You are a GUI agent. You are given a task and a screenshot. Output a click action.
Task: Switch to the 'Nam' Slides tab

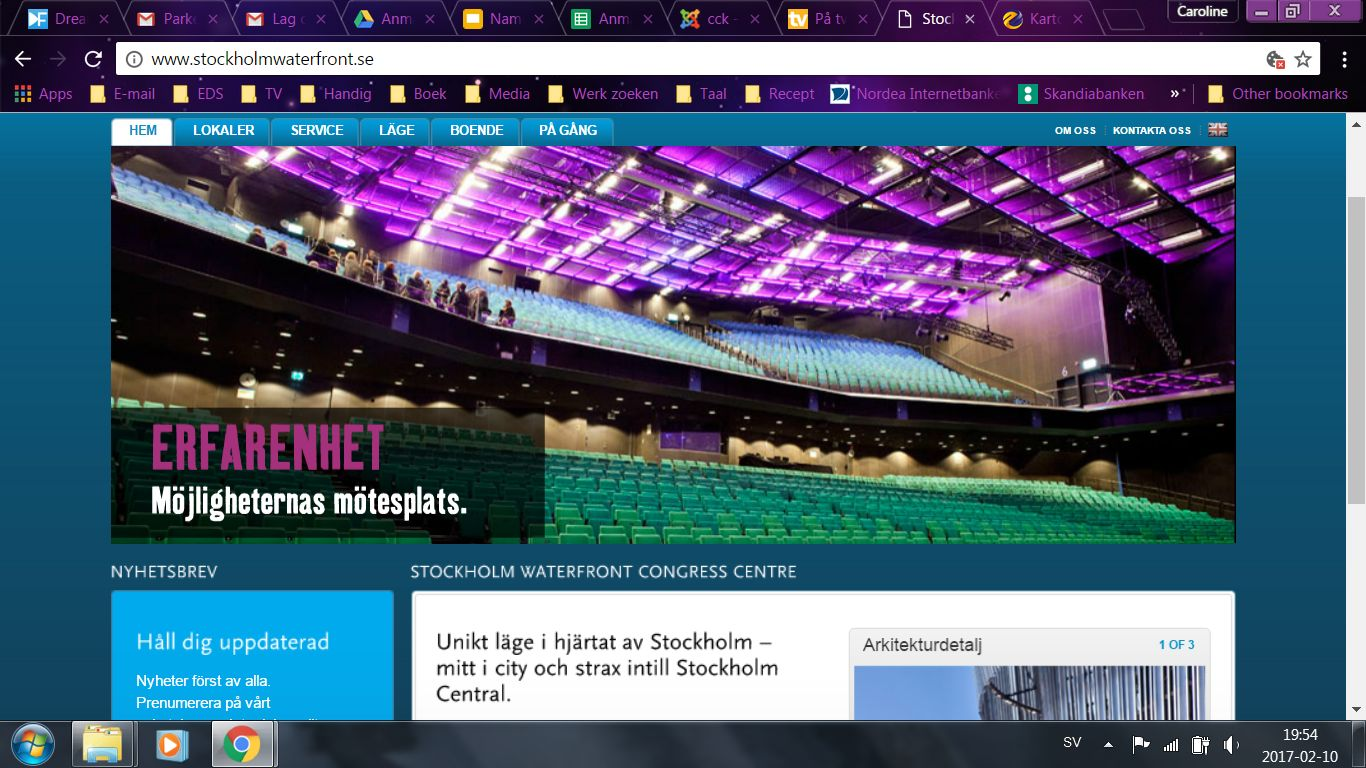(x=502, y=19)
